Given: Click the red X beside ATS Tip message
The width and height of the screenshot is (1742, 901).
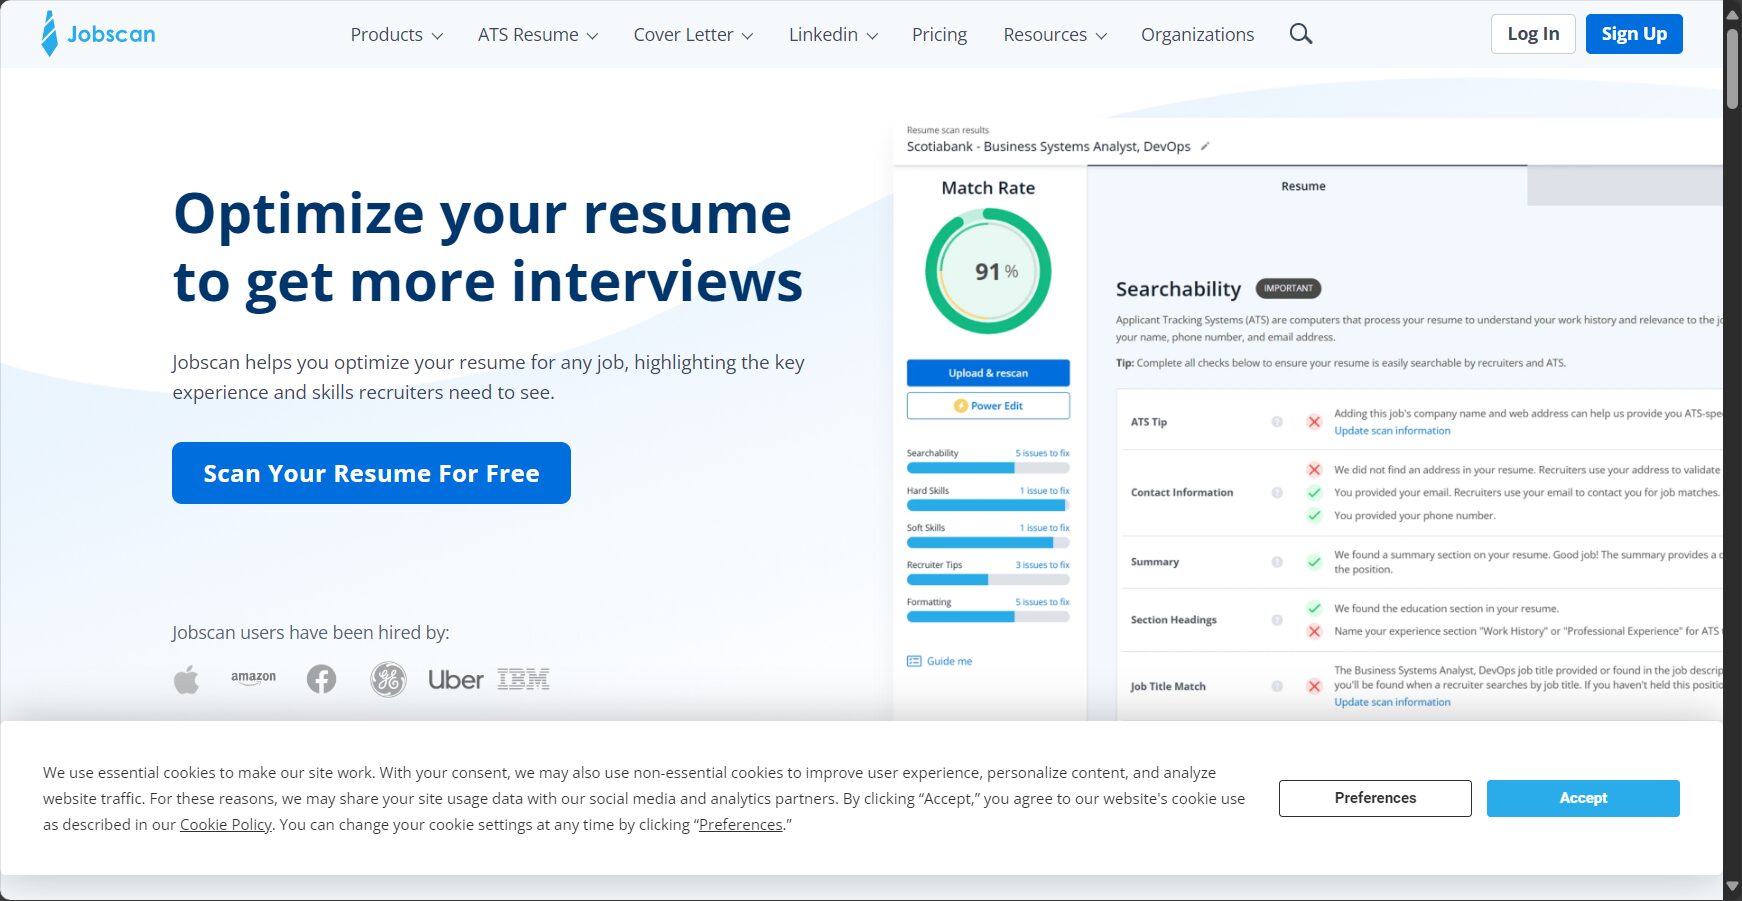Looking at the screenshot, I should click(x=1314, y=422).
